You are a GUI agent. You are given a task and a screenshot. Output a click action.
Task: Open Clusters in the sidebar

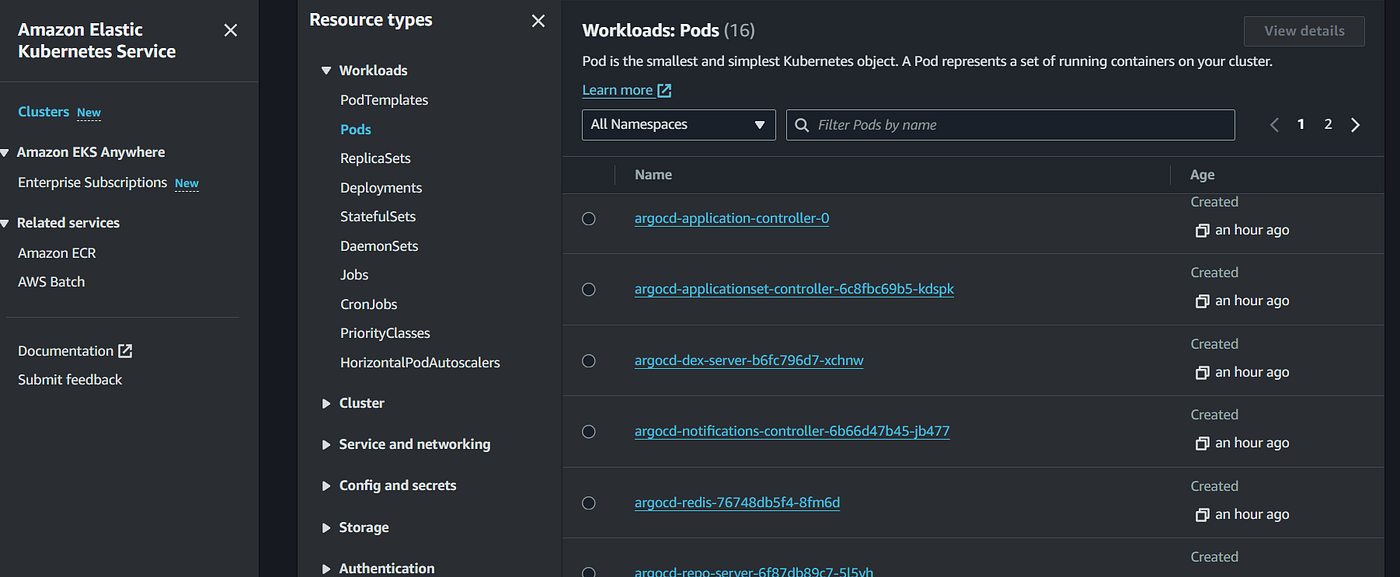point(43,112)
